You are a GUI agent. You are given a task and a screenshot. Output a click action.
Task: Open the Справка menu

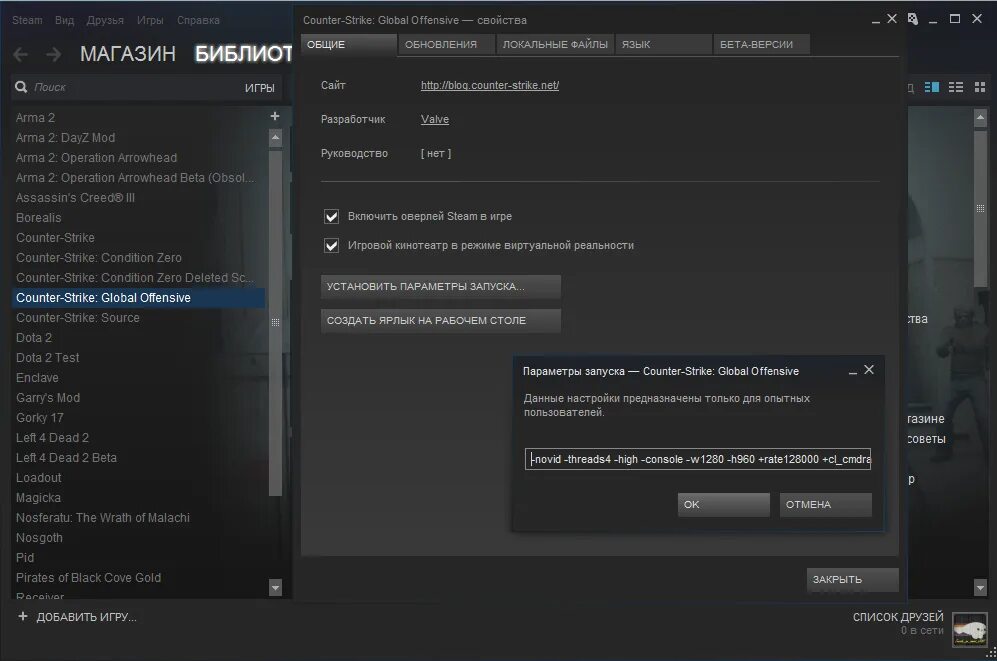198,20
